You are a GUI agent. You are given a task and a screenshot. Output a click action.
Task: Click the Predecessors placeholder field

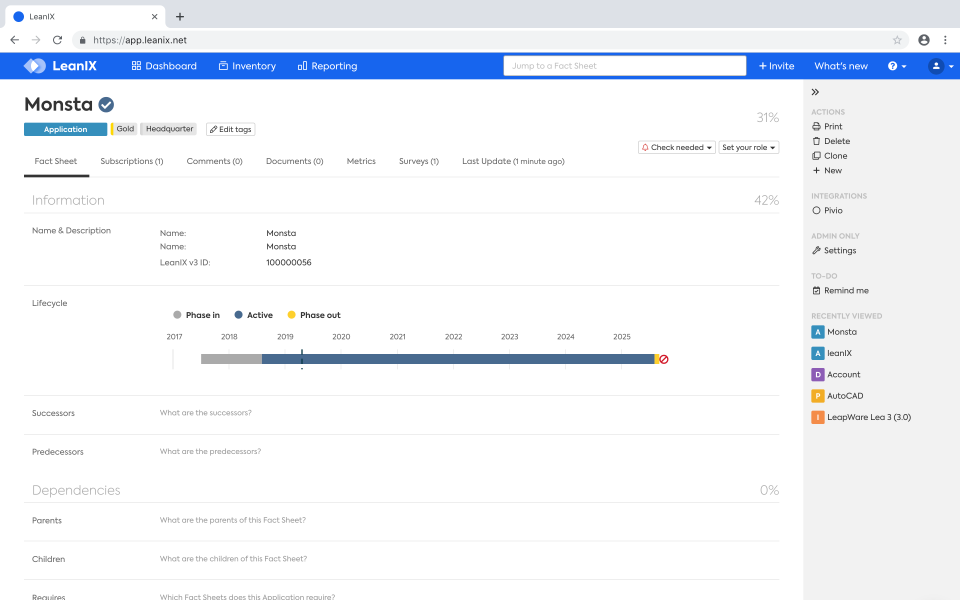click(x=210, y=451)
